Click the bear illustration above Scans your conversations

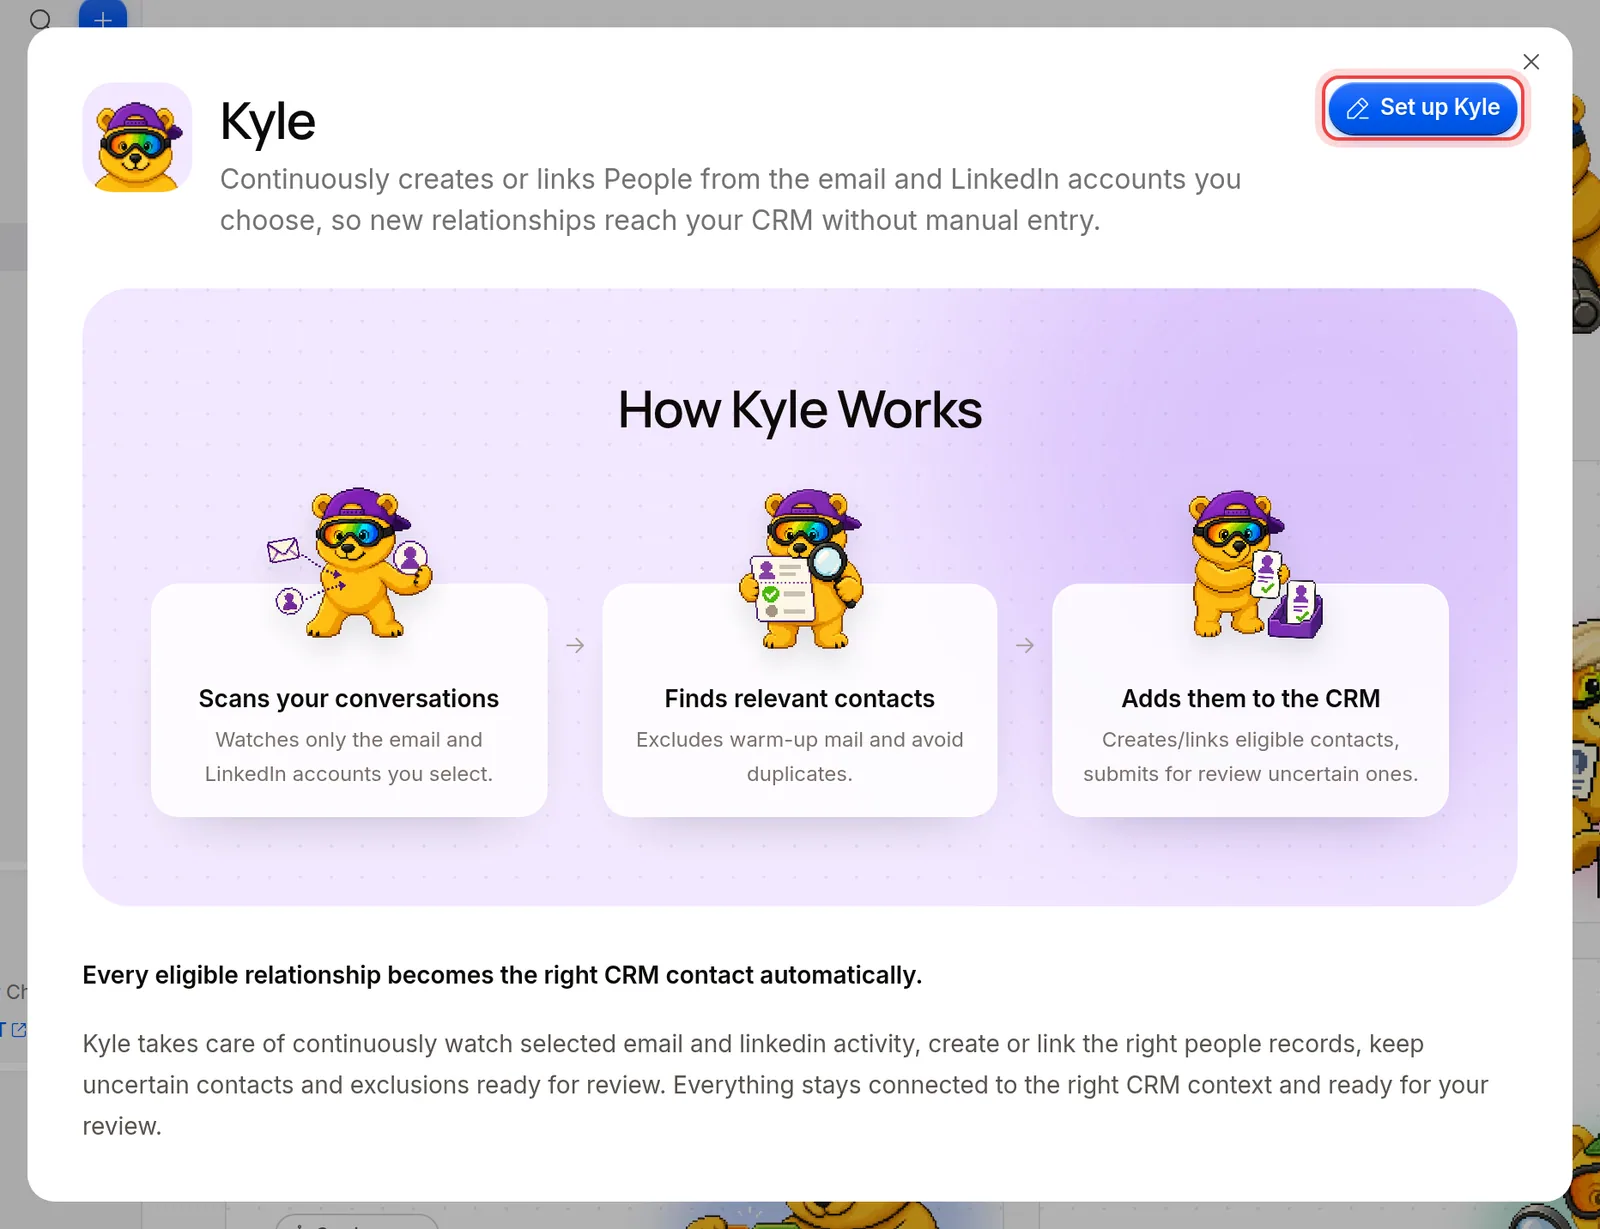click(349, 563)
